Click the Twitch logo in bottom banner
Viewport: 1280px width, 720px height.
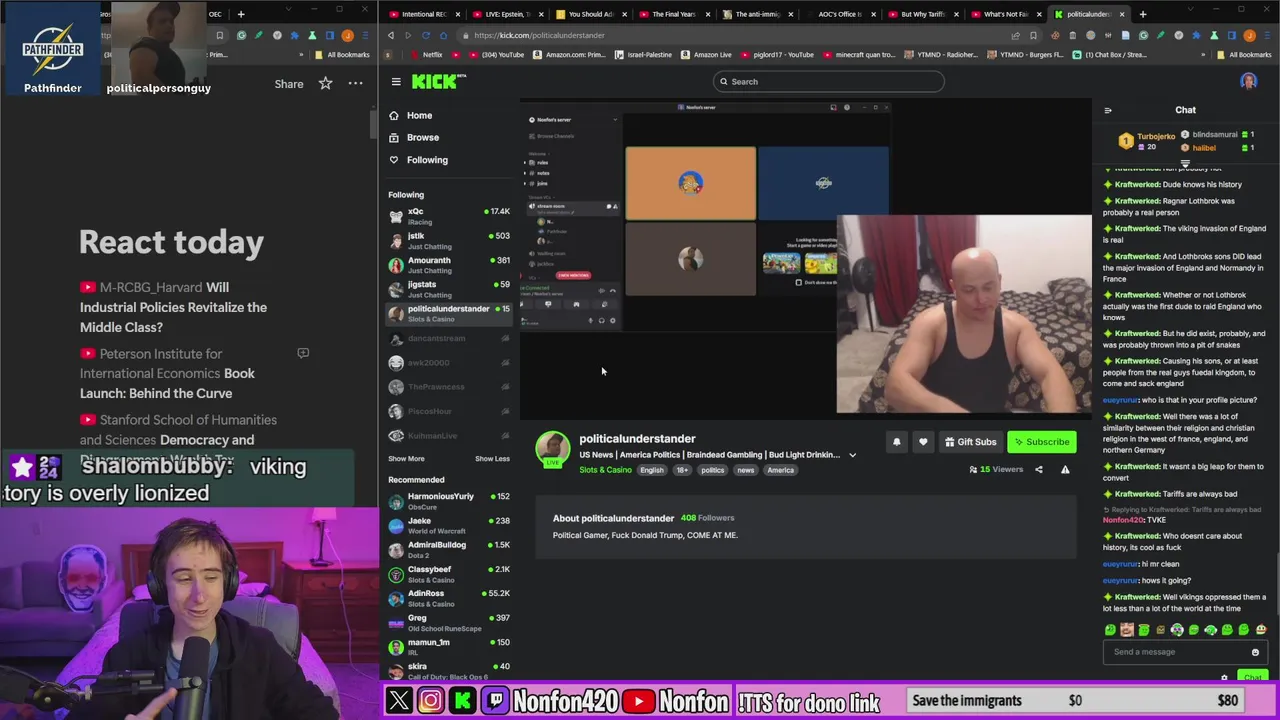click(495, 701)
